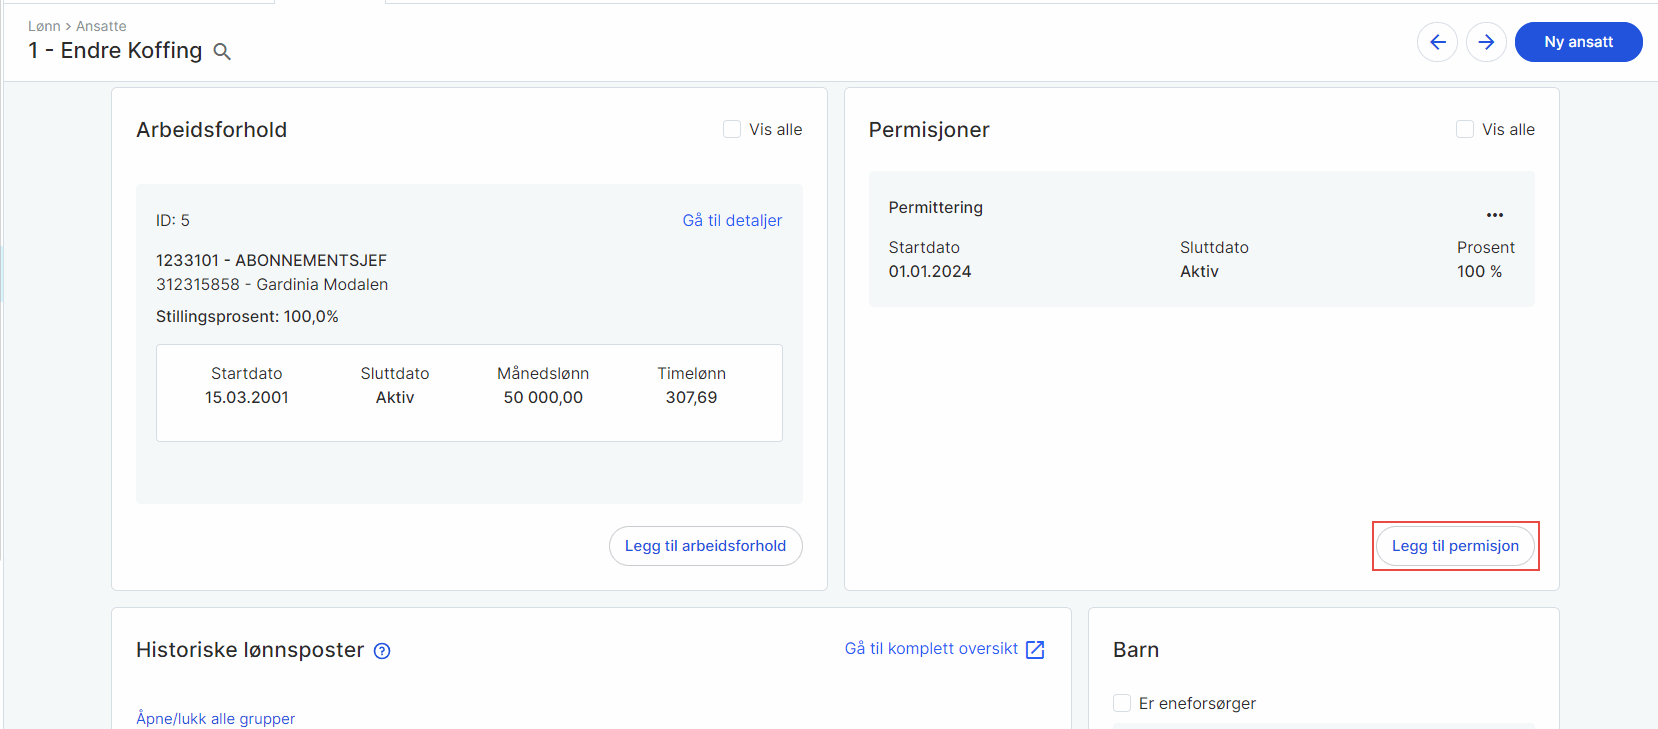Follow the Gå til komplett oversikt link
This screenshot has width=1658, height=729.
[931, 649]
